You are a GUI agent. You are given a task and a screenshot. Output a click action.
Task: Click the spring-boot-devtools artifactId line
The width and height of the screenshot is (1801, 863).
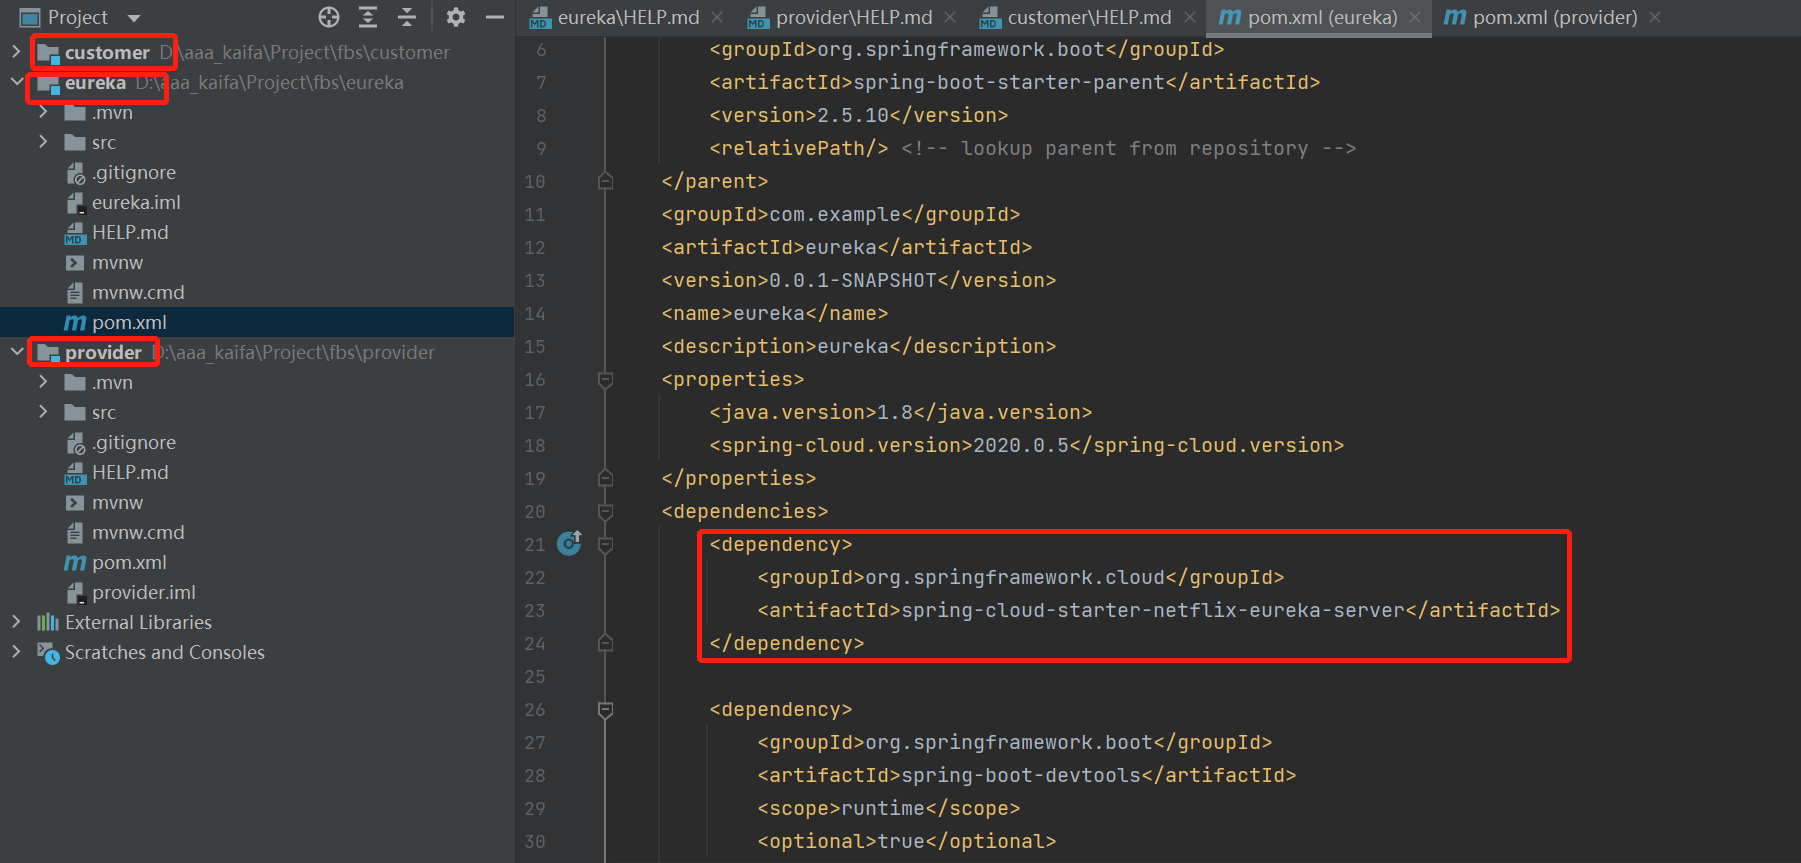pyautogui.click(x=1027, y=775)
